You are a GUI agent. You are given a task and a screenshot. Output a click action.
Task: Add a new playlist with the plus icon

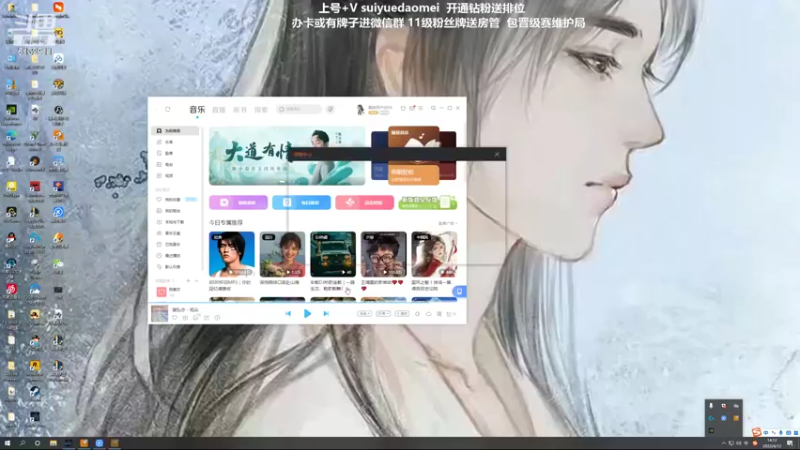point(188,281)
